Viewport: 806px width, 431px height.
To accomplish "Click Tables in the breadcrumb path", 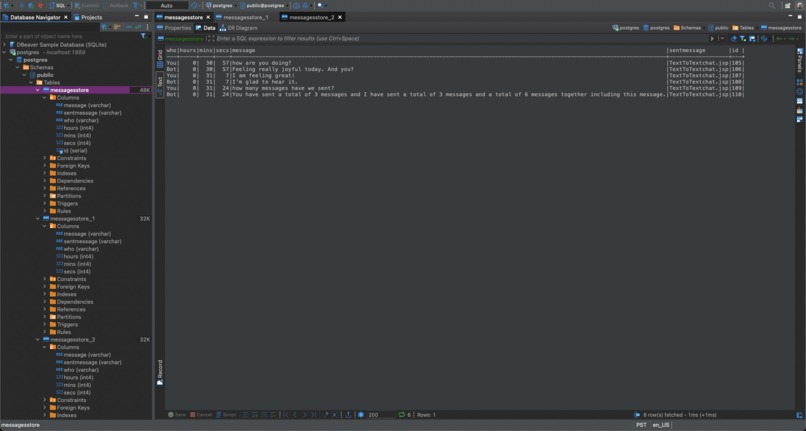I will pyautogui.click(x=743, y=28).
